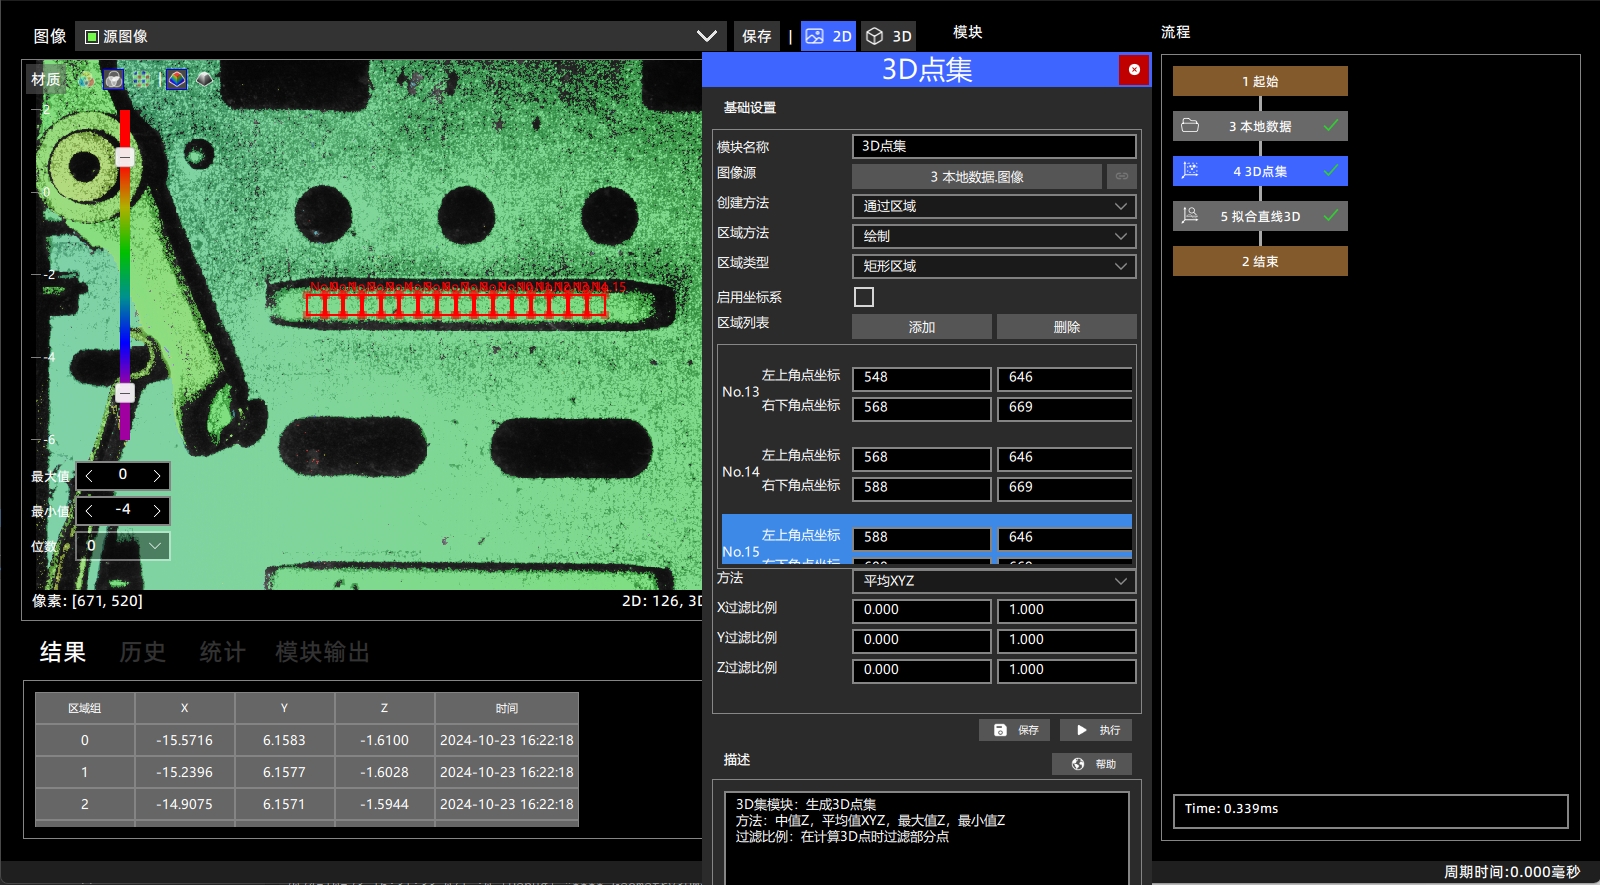Switch to the 历史 tab
Viewport: 1600px width, 885px height.
(x=143, y=652)
